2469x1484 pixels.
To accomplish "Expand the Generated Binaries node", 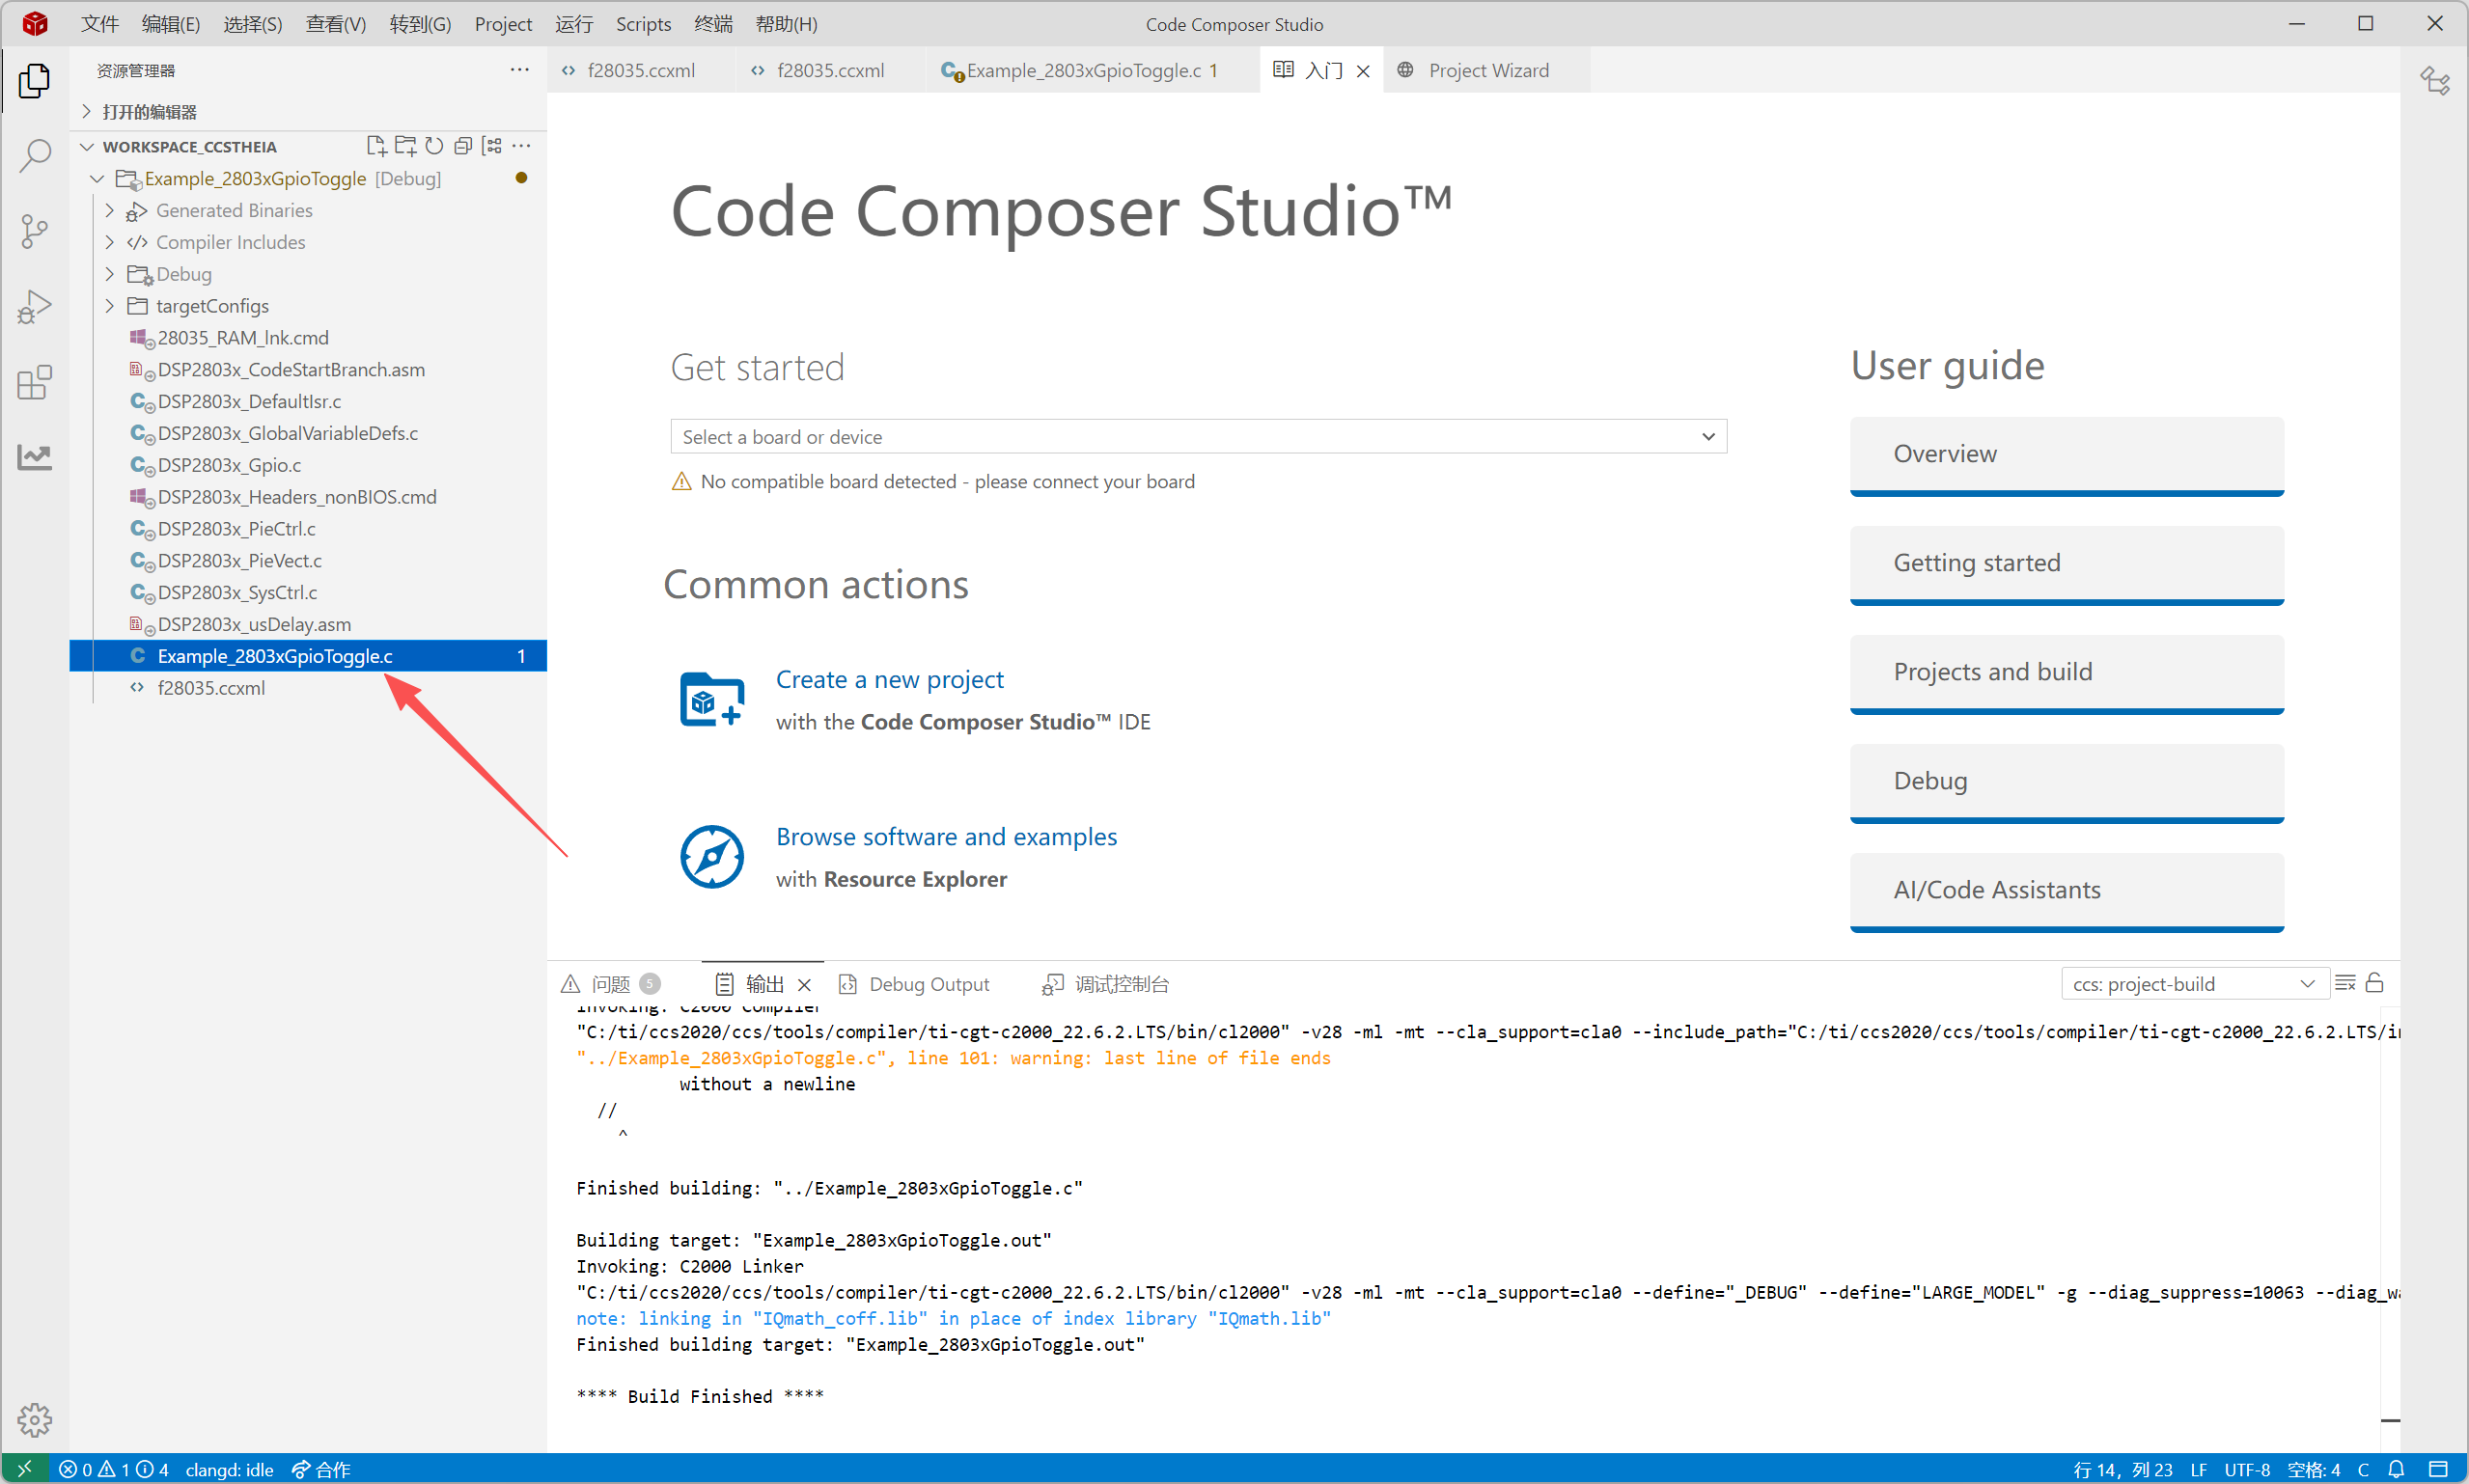I will click(x=233, y=210).
